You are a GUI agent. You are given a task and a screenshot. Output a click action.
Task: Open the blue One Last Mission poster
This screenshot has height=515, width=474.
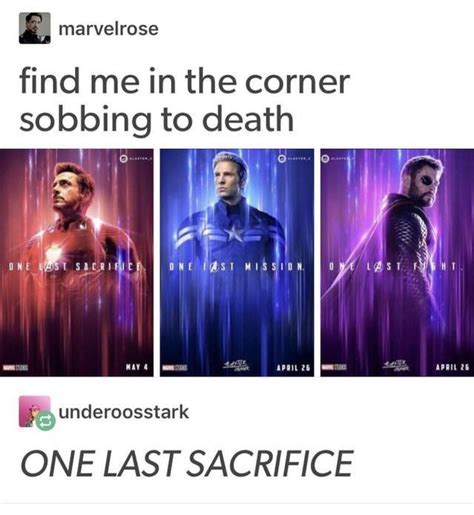(x=237, y=263)
